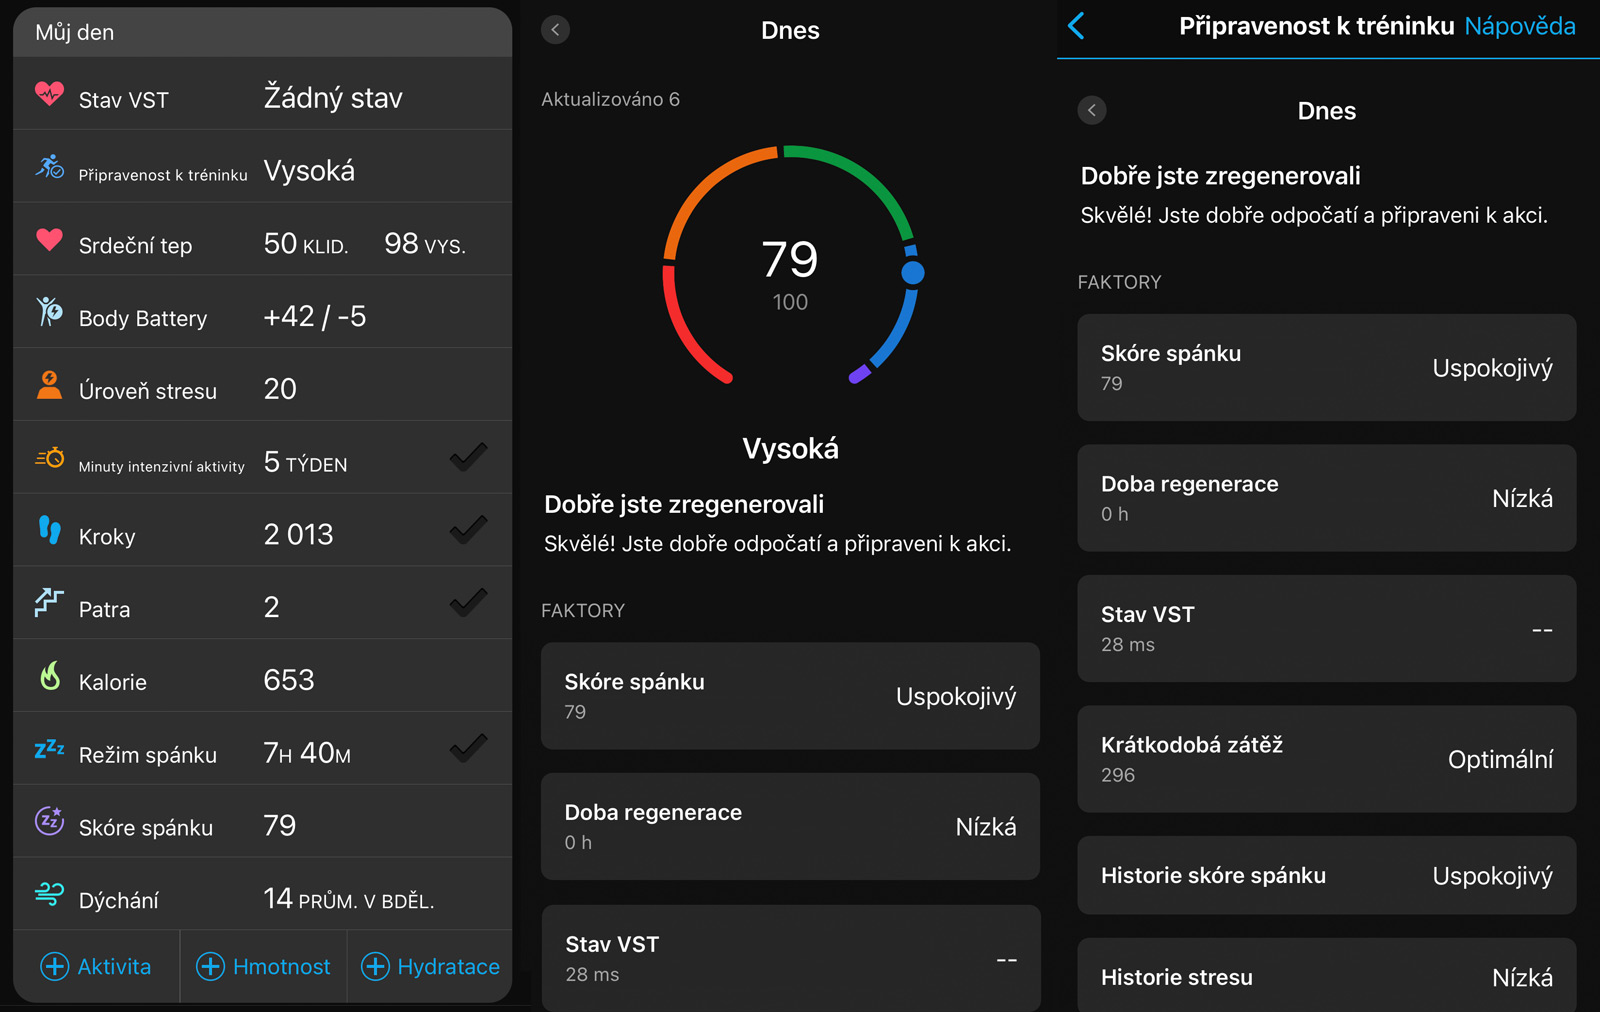The width and height of the screenshot is (1600, 1012).
Task: Add new Hydratace entry
Action: (430, 966)
